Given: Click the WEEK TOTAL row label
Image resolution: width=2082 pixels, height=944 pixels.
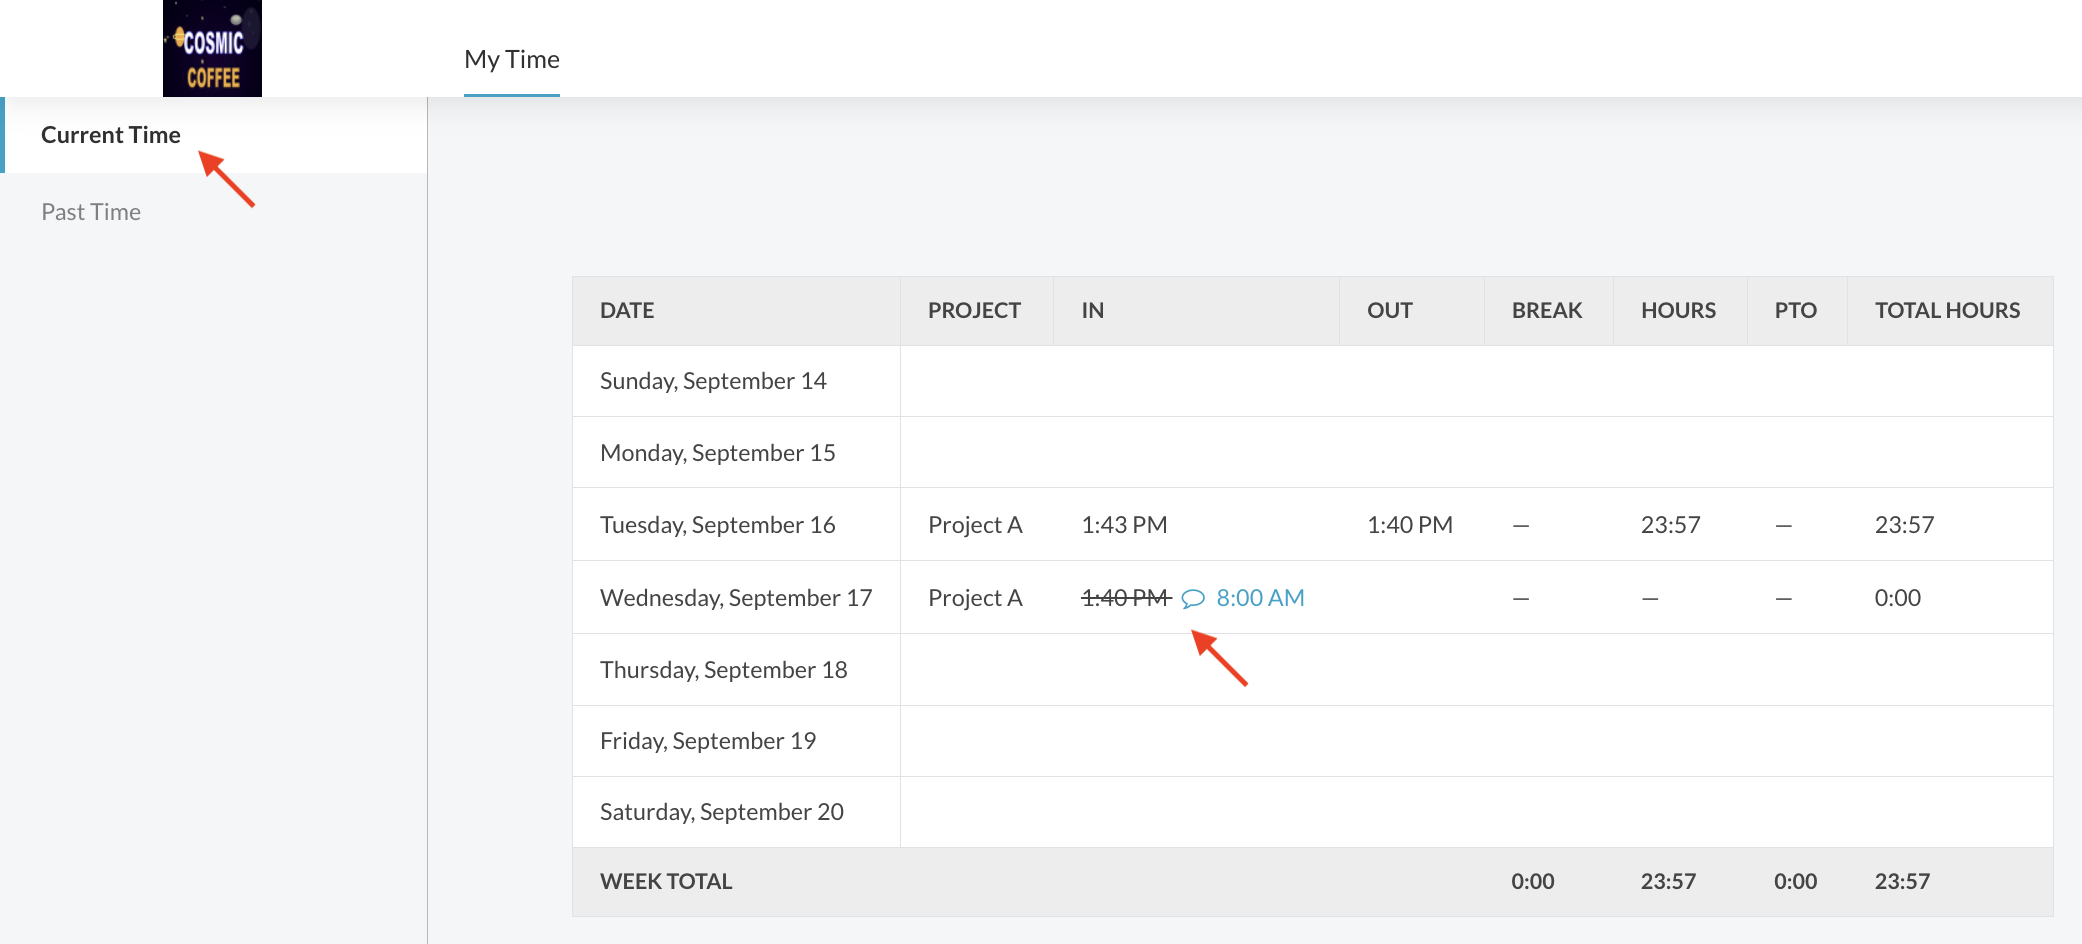Looking at the screenshot, I should 666,882.
